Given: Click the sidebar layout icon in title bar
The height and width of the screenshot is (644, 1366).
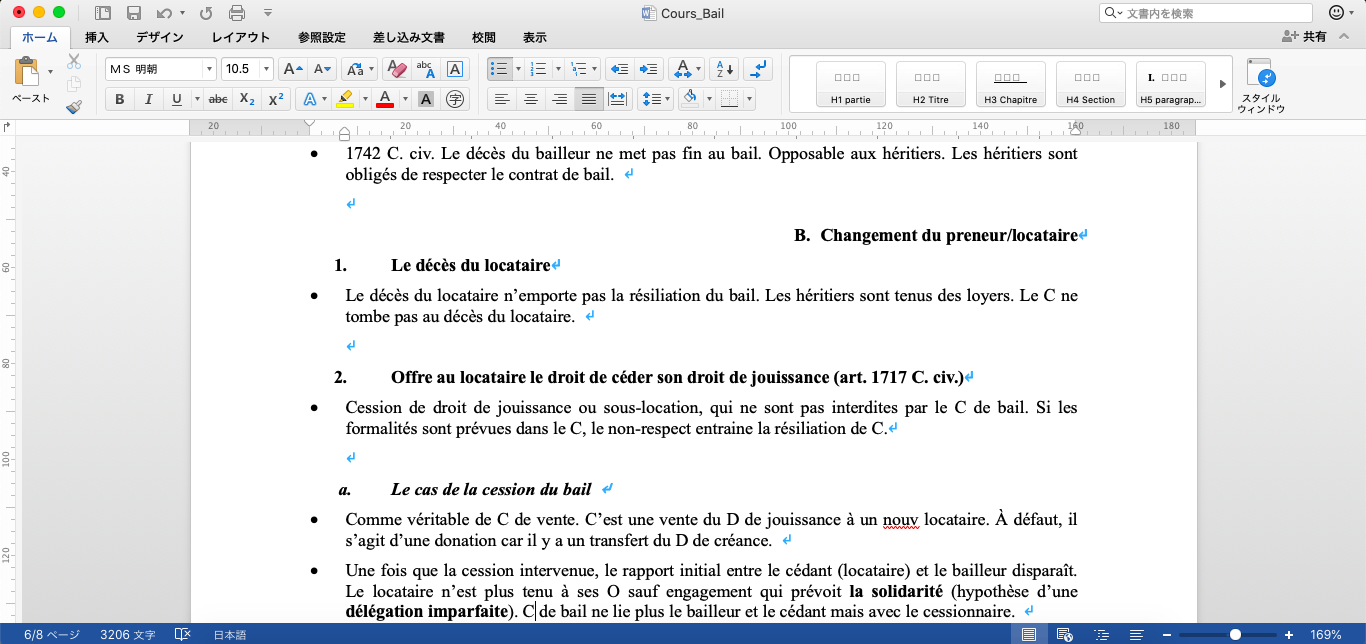Looking at the screenshot, I should pyautogui.click(x=103, y=13).
